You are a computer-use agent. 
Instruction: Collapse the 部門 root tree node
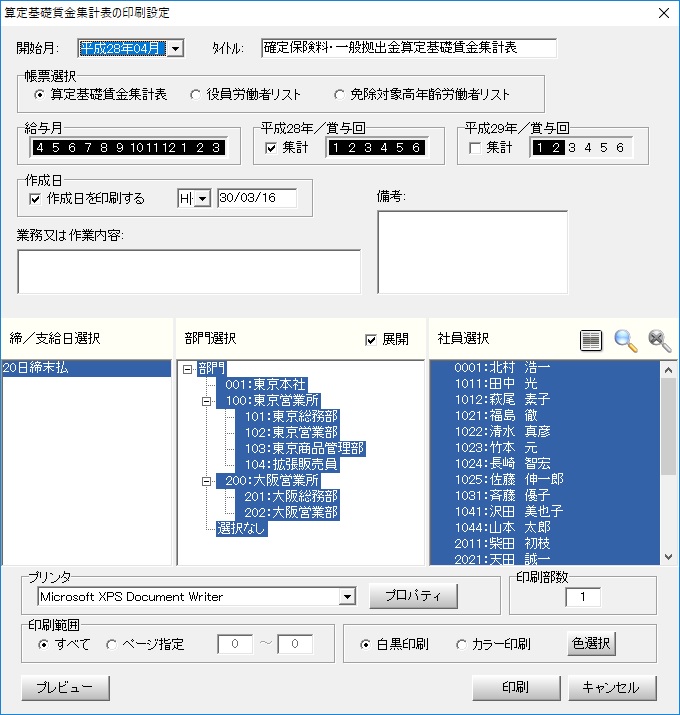click(187, 369)
